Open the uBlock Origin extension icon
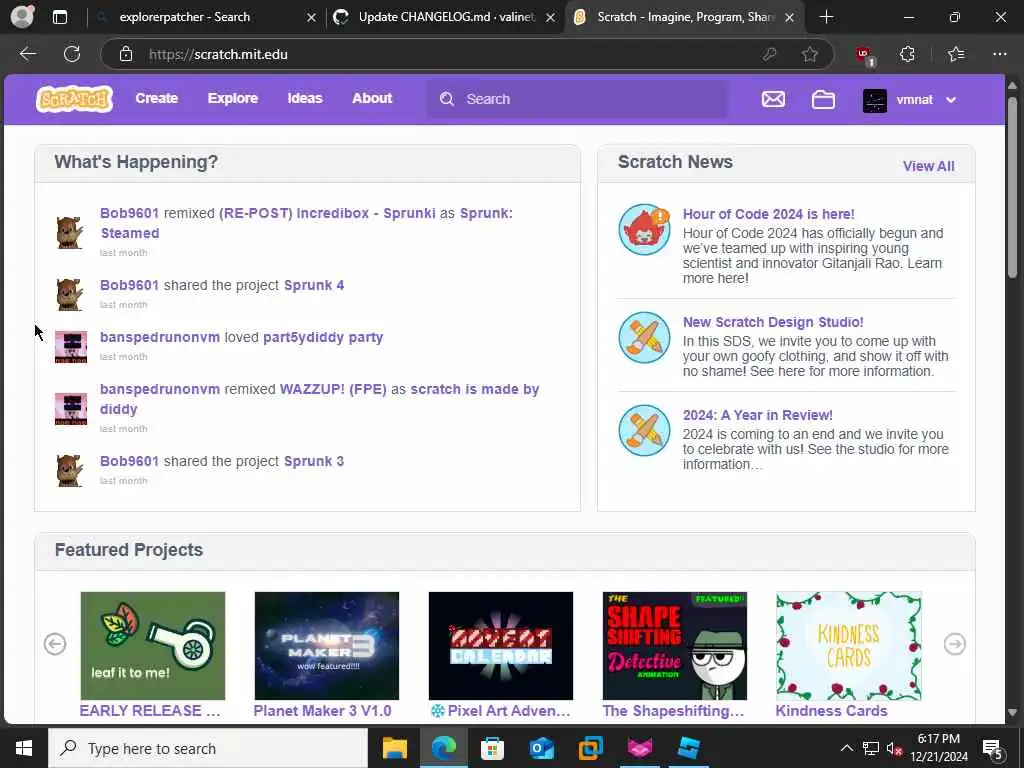The width and height of the screenshot is (1024, 768). 865,56
